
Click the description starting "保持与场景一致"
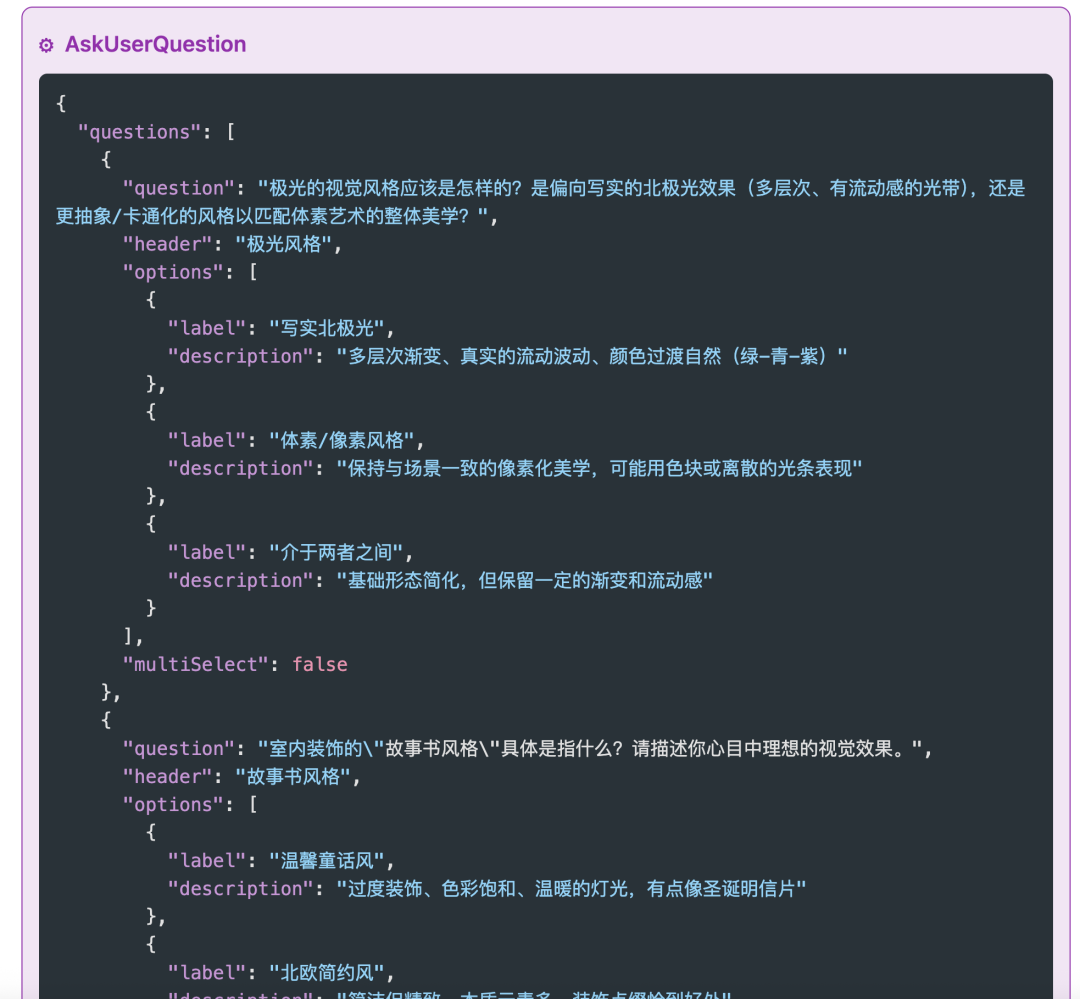click(x=599, y=468)
